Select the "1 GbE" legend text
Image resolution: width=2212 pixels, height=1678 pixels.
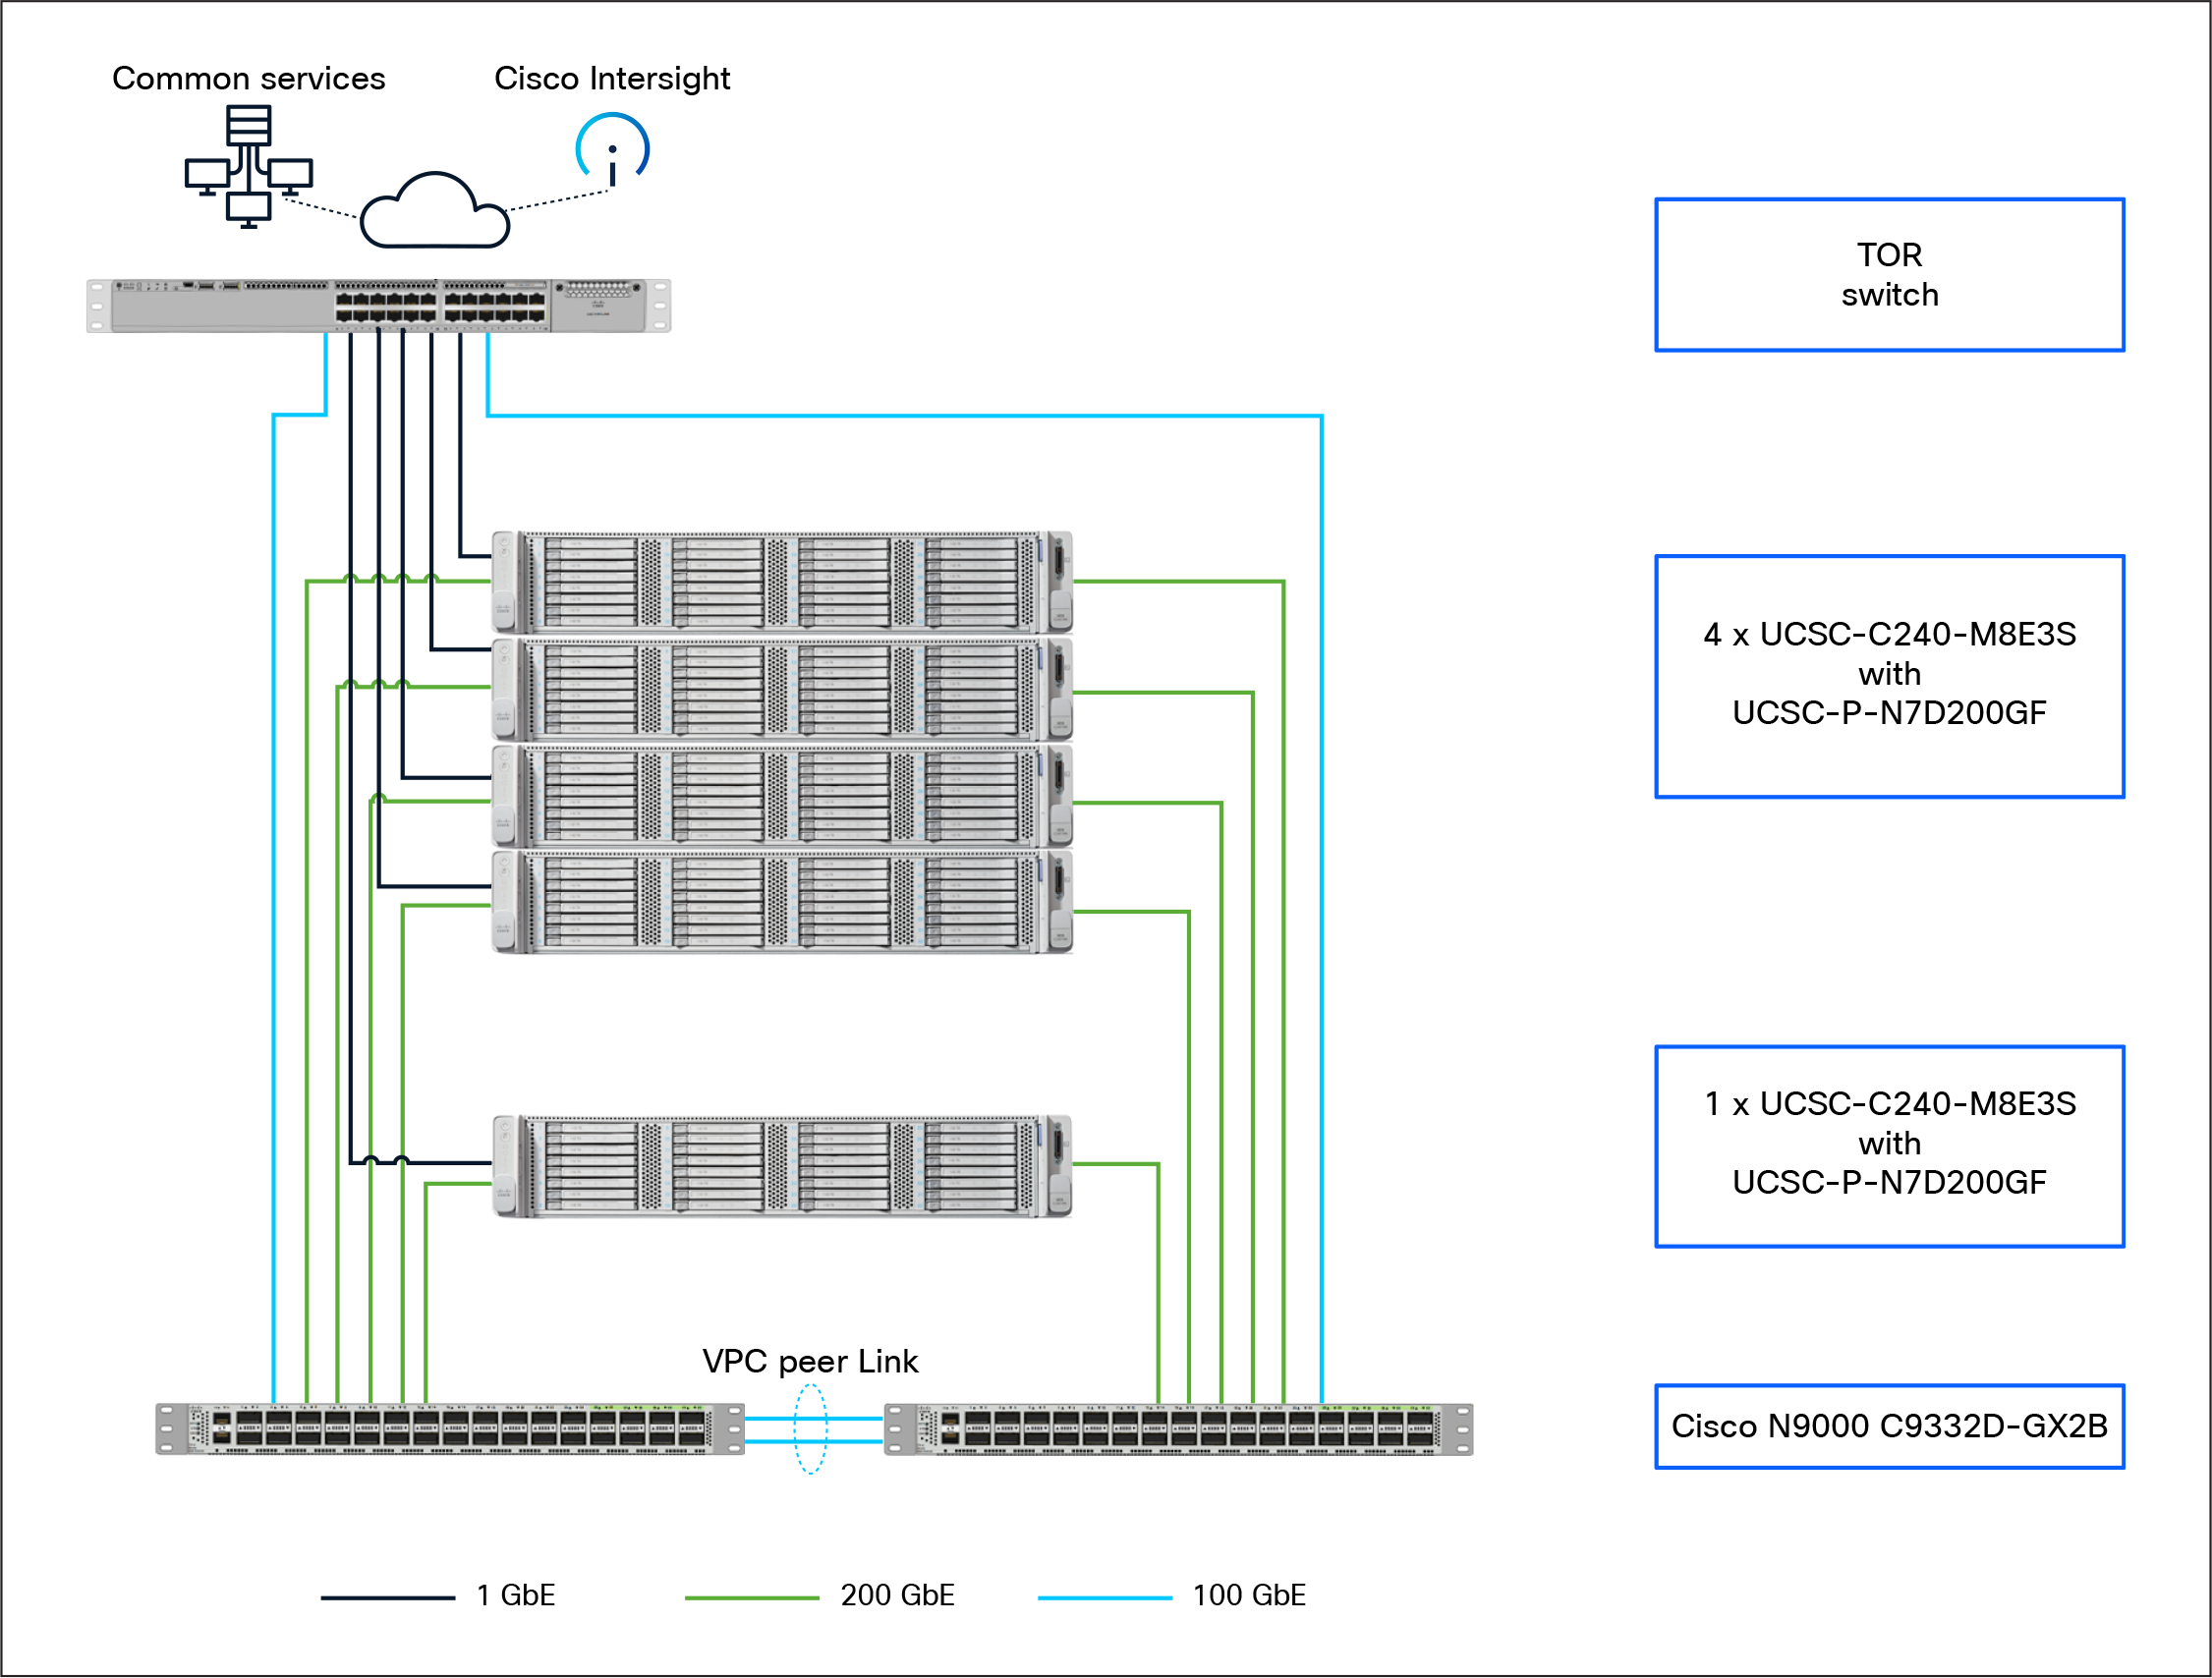pyautogui.click(x=516, y=1595)
